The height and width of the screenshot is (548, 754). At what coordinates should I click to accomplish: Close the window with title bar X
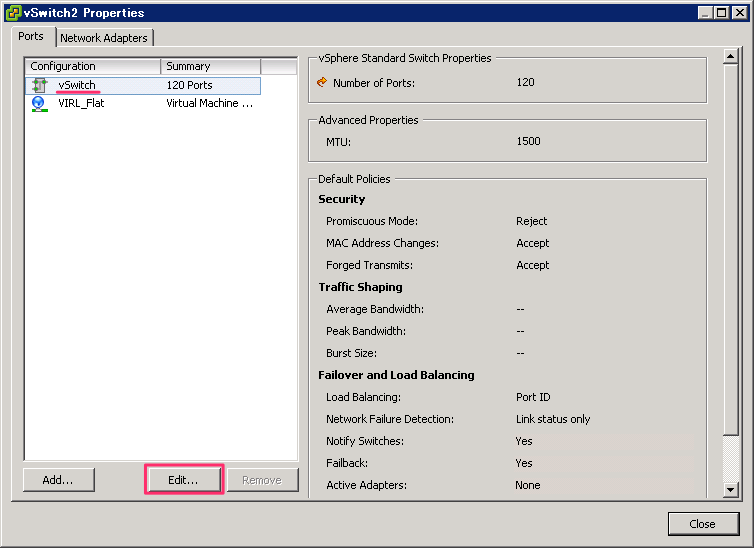pos(740,12)
